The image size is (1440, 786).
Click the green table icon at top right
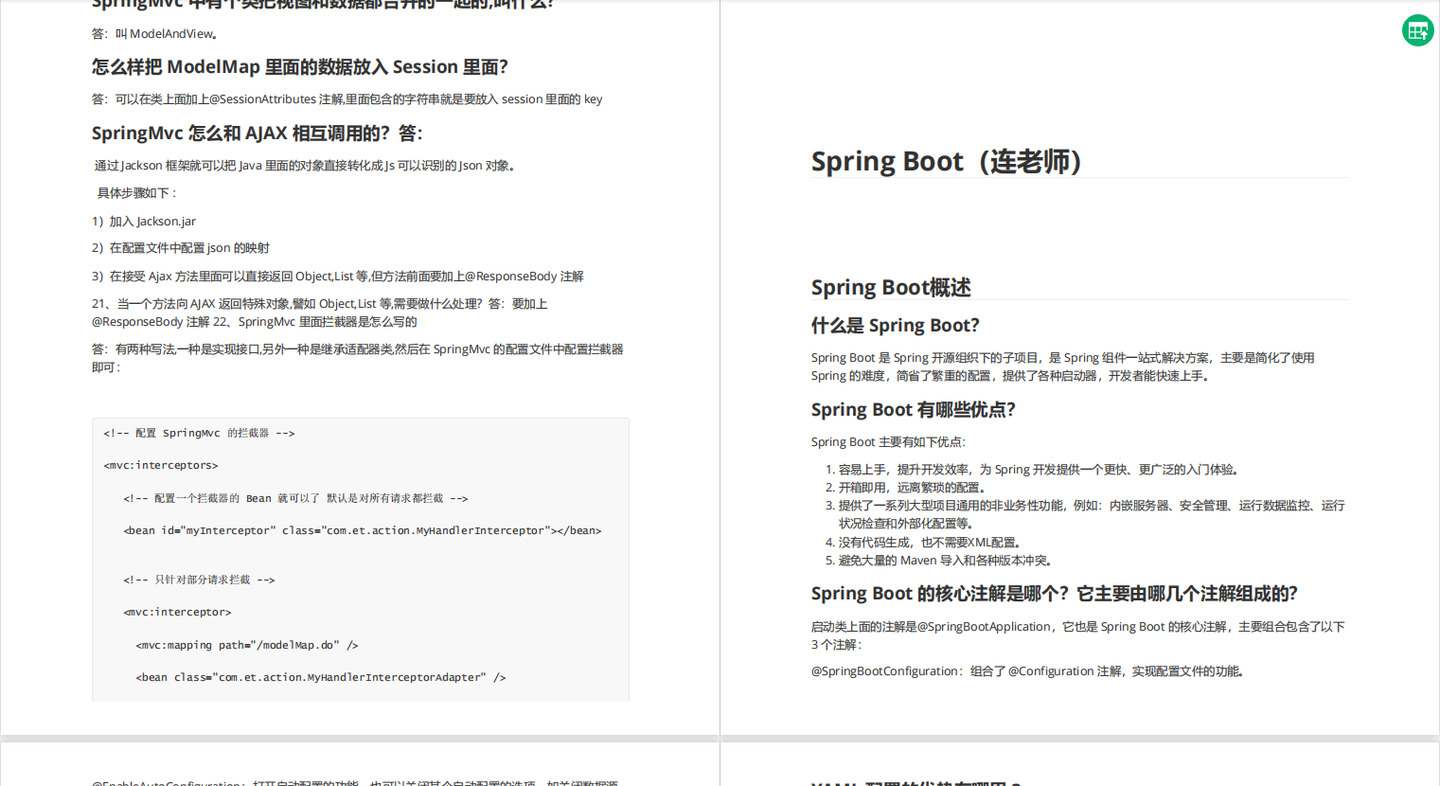1417,30
